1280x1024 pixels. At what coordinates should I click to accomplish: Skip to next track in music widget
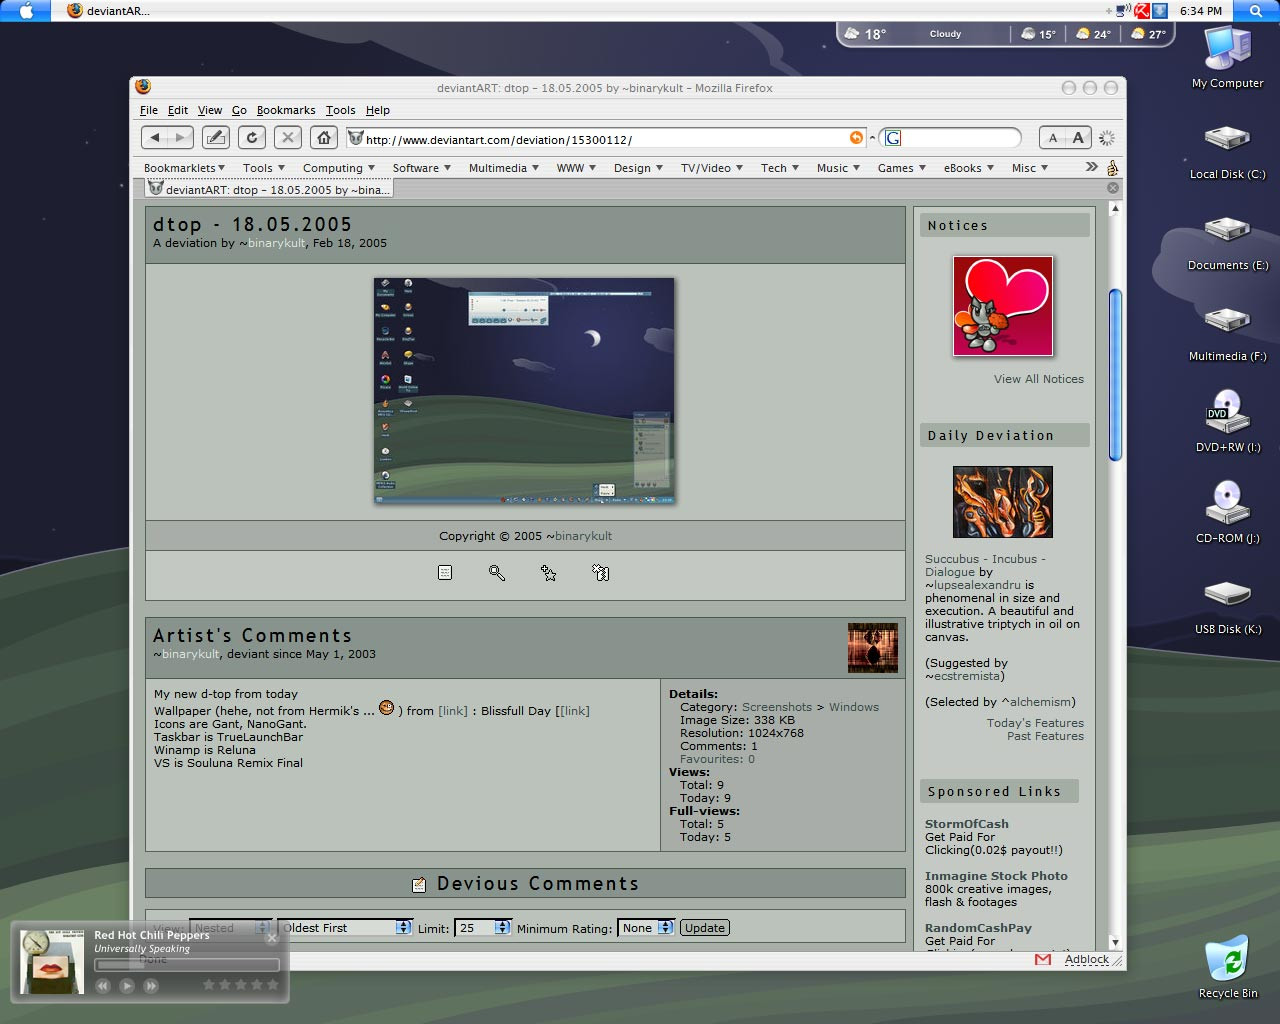point(151,986)
